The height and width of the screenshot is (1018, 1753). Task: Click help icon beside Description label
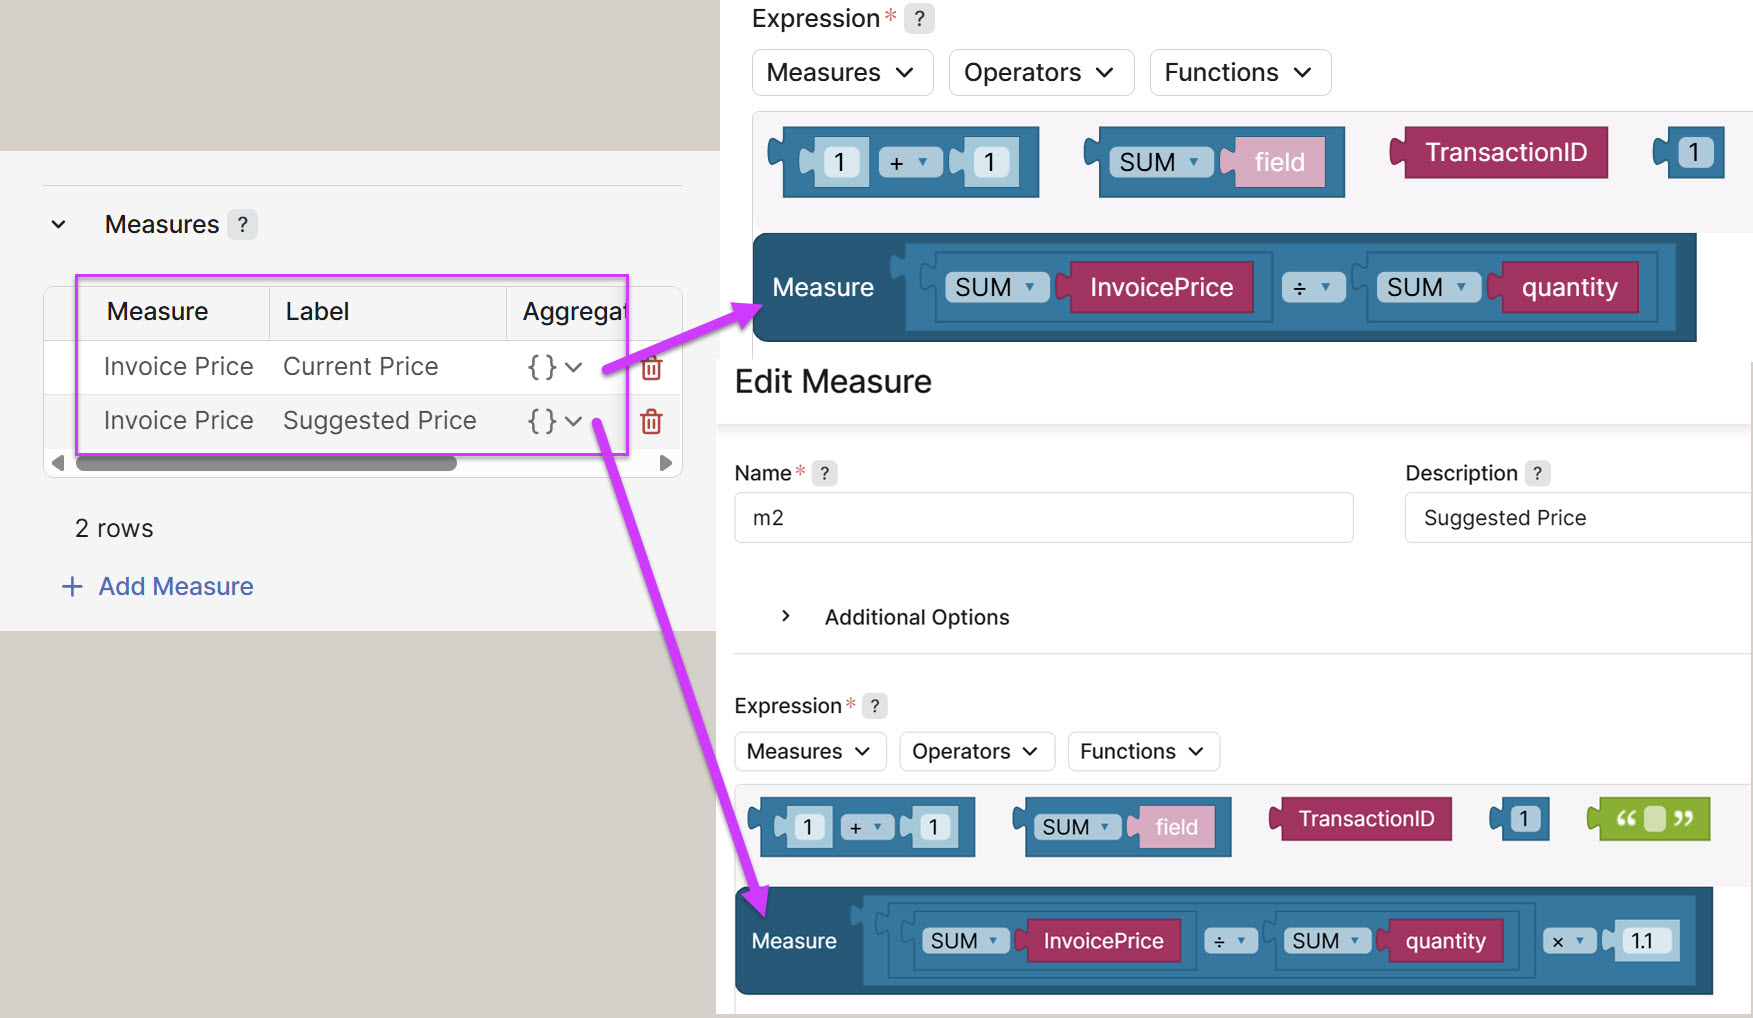pos(1537,473)
